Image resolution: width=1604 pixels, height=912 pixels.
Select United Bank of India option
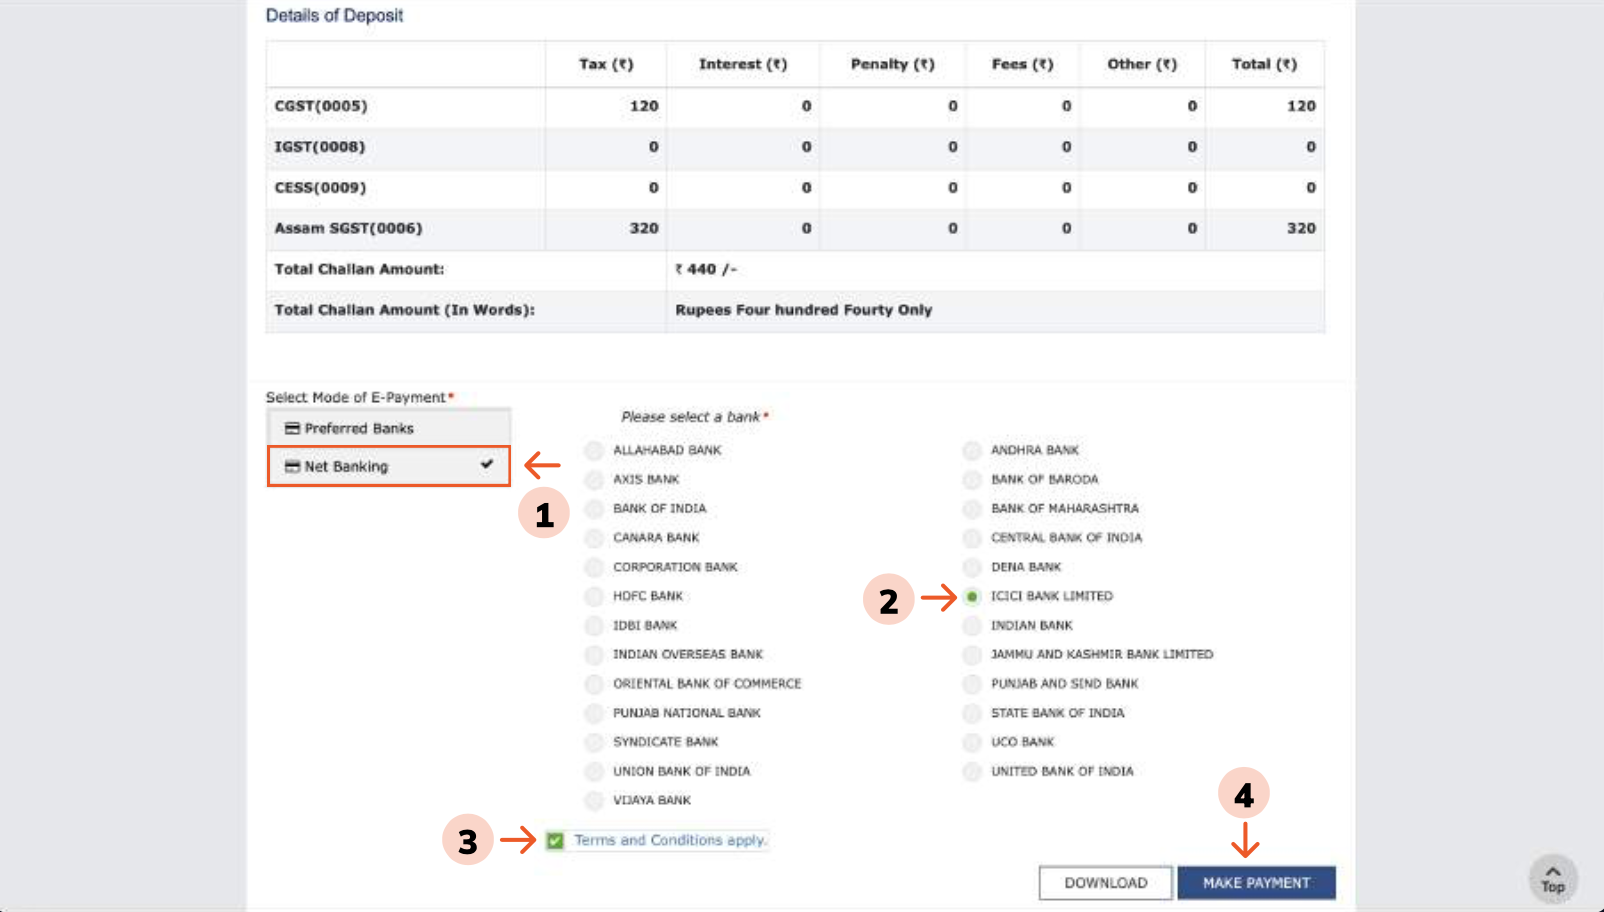[972, 771]
